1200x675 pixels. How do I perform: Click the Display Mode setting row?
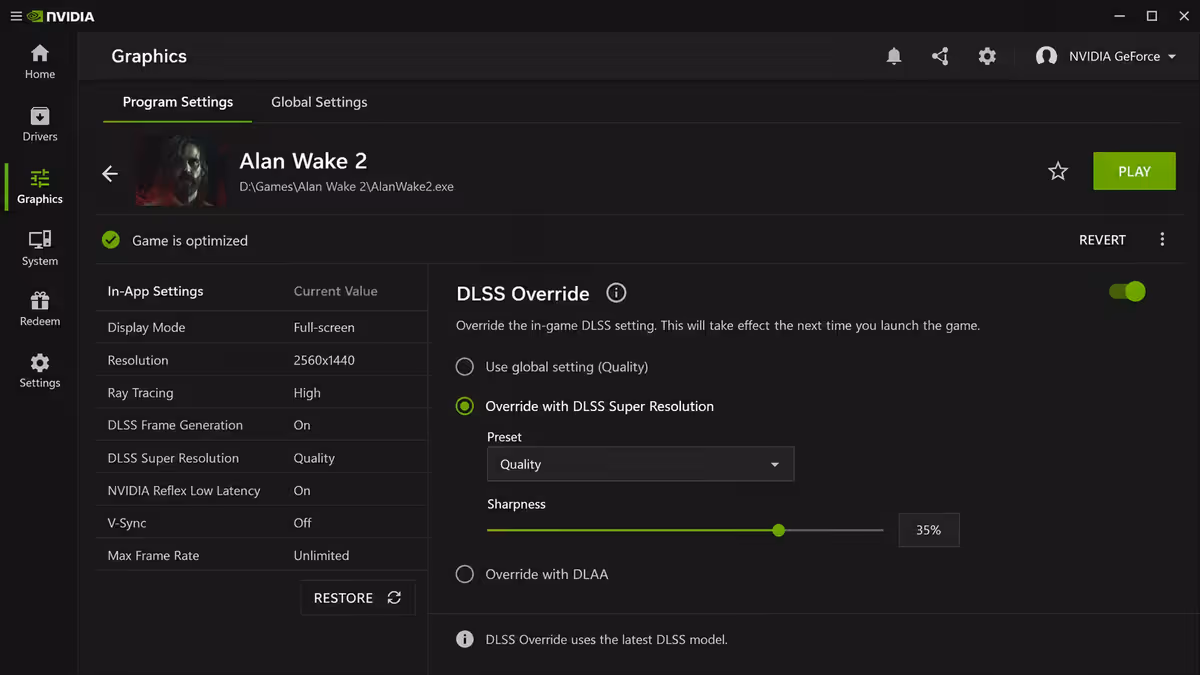pos(262,327)
